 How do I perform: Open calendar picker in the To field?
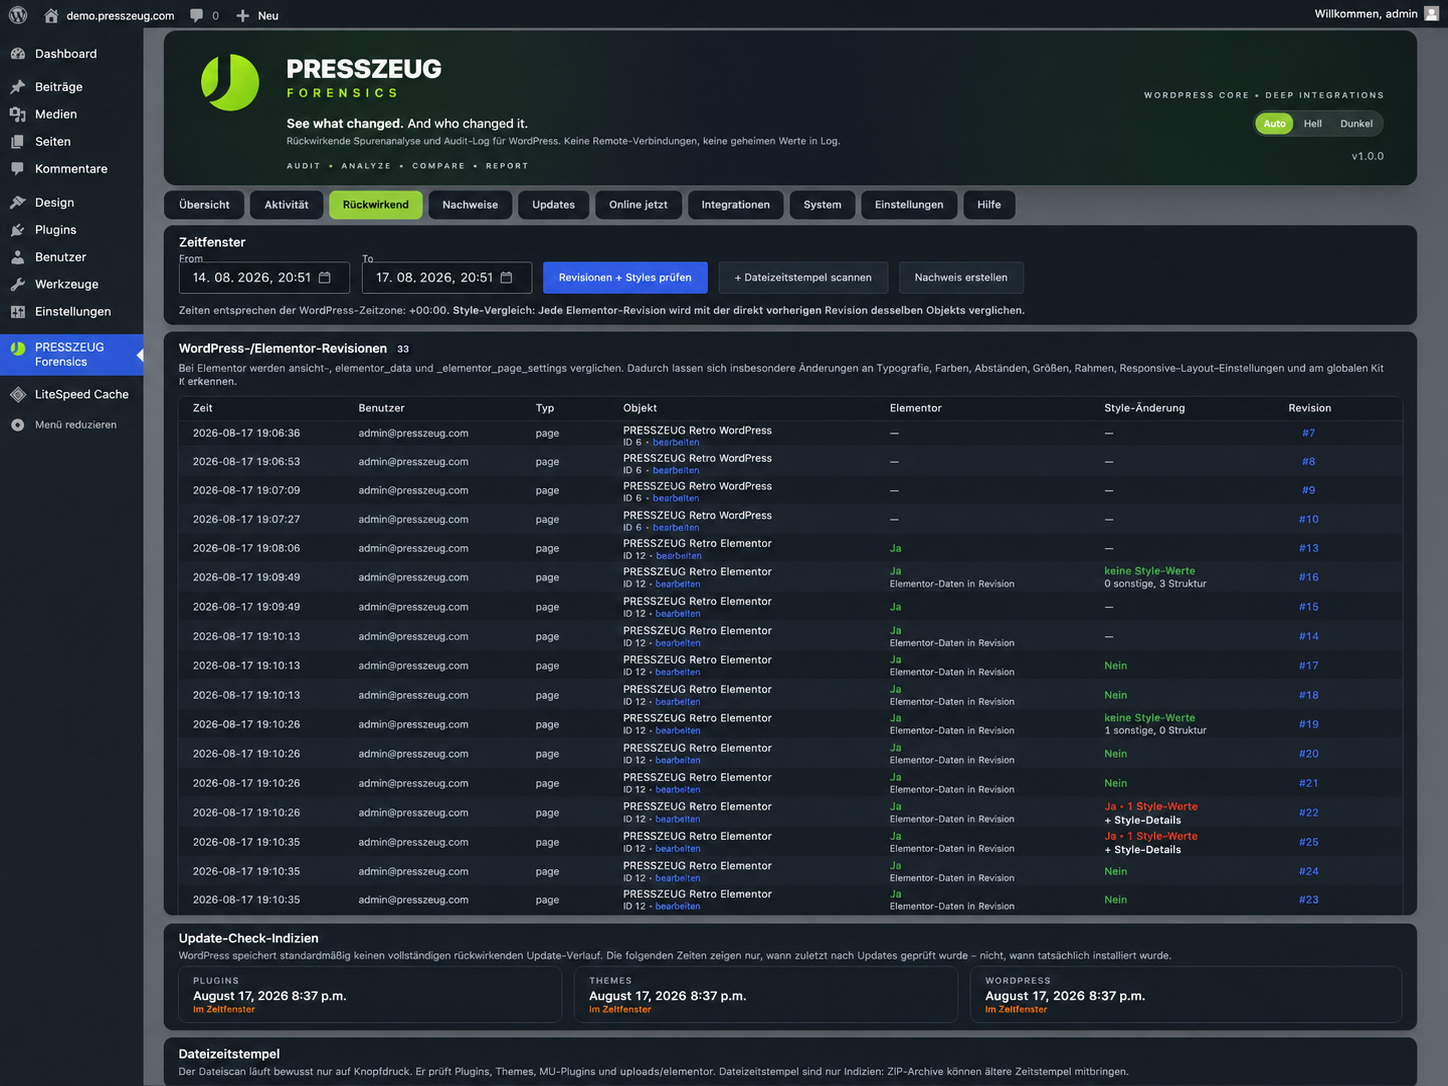[506, 278]
